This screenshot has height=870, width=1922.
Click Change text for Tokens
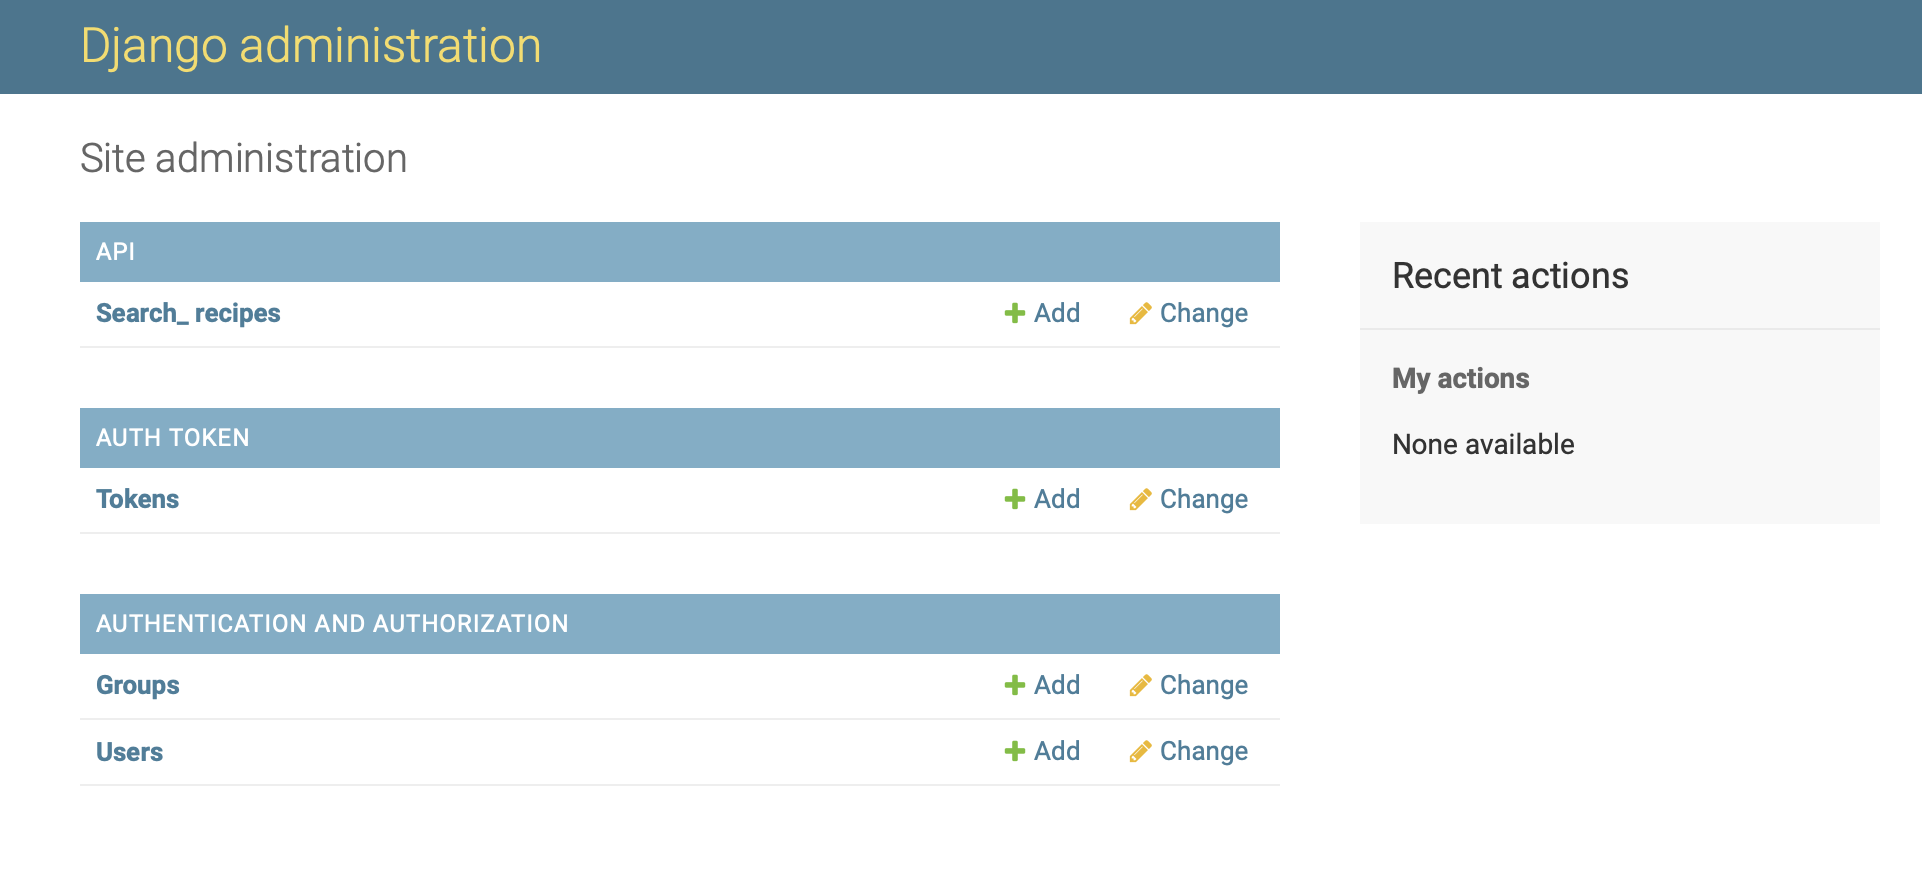[1204, 500]
